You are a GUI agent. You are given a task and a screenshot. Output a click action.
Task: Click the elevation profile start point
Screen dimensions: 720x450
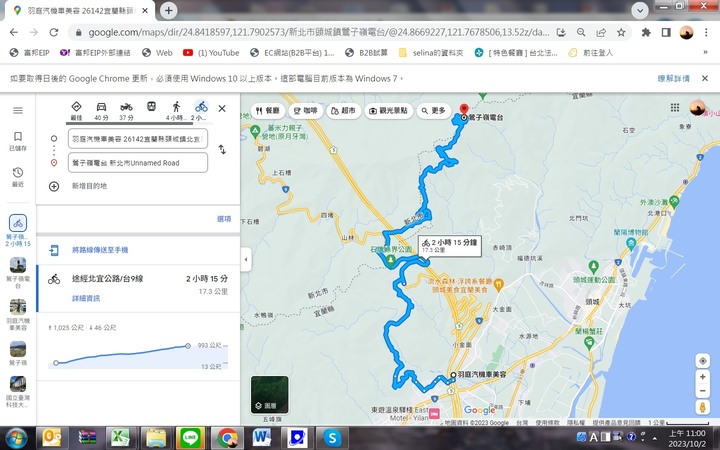[x=56, y=363]
